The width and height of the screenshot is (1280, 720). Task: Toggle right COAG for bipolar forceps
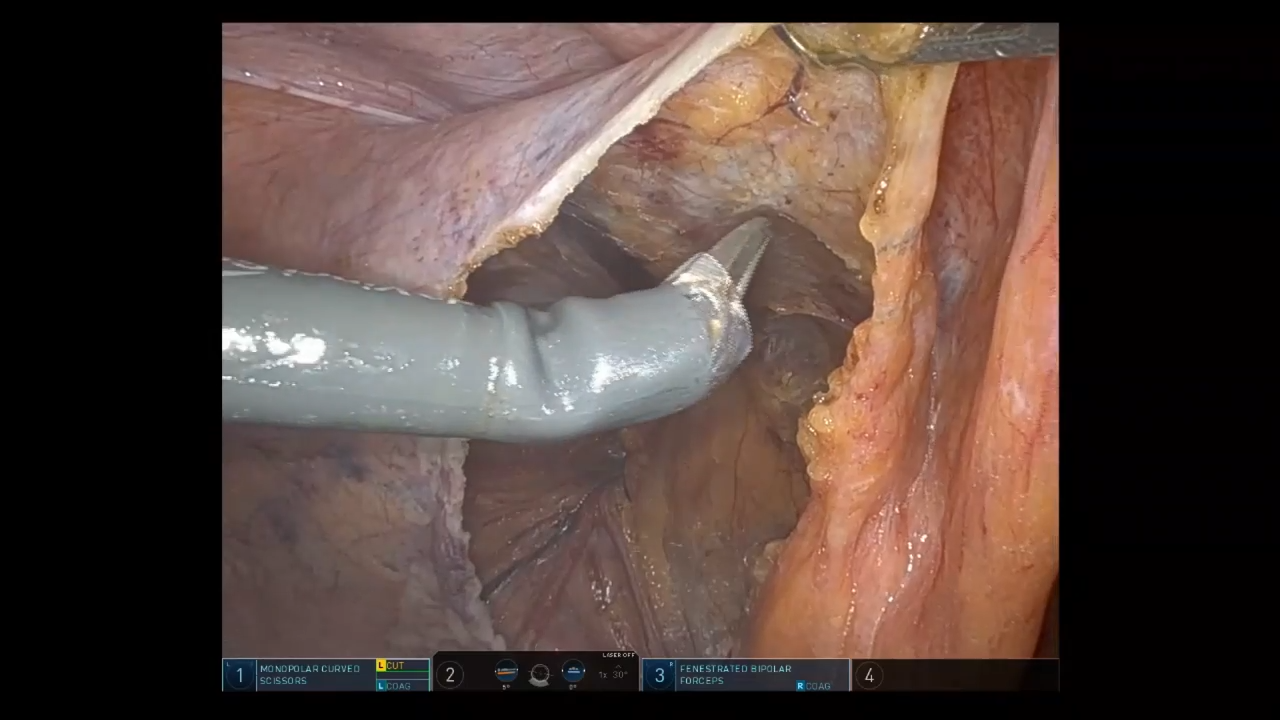(818, 686)
